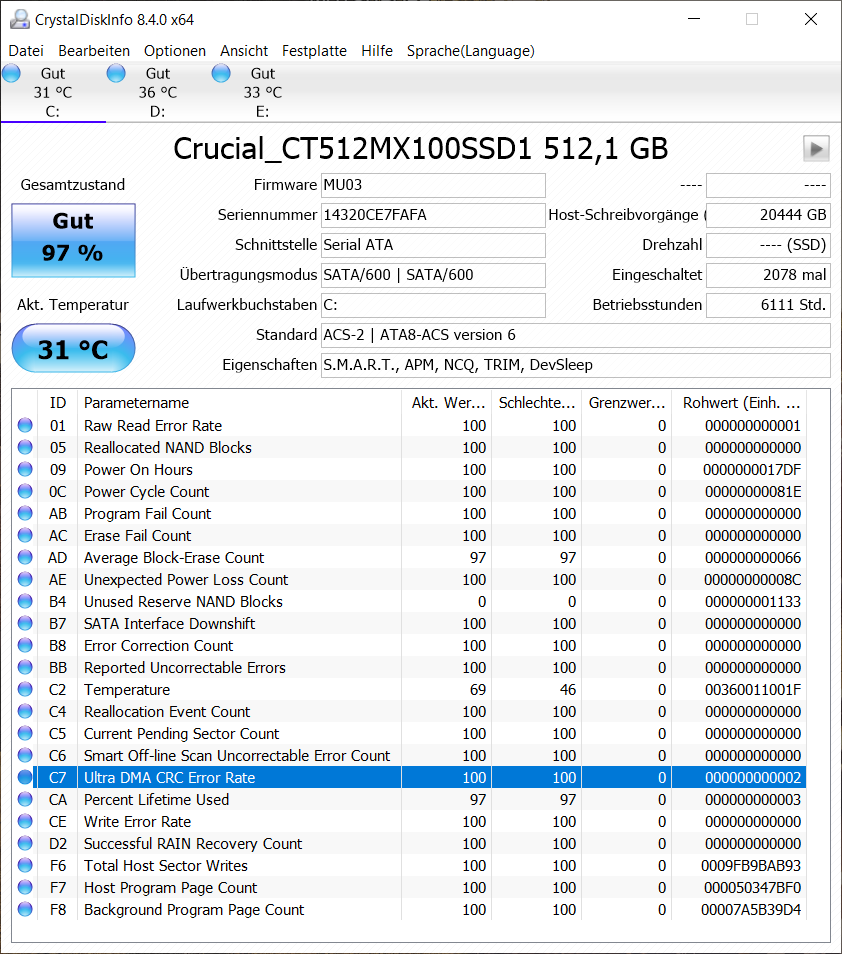Click the Host-Schreibvorgänge value 20444 GB
The image size is (843, 954).
(768, 215)
